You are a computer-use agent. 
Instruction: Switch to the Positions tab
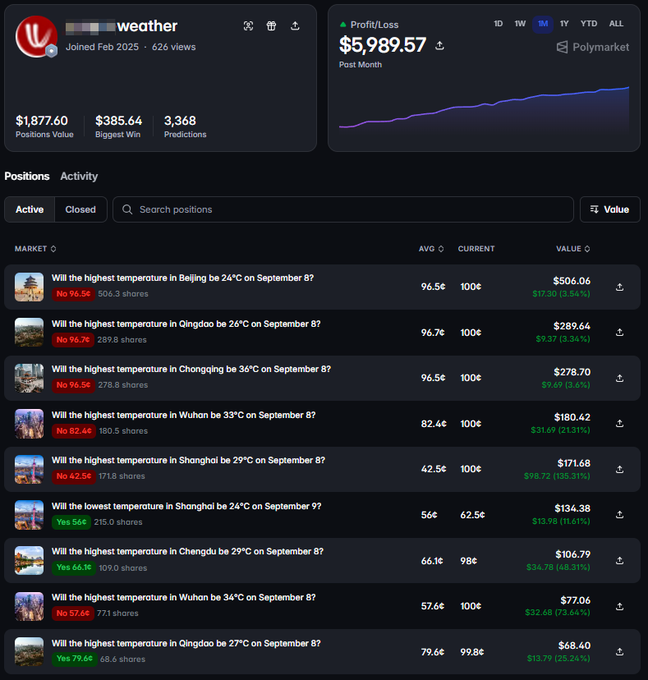point(27,176)
